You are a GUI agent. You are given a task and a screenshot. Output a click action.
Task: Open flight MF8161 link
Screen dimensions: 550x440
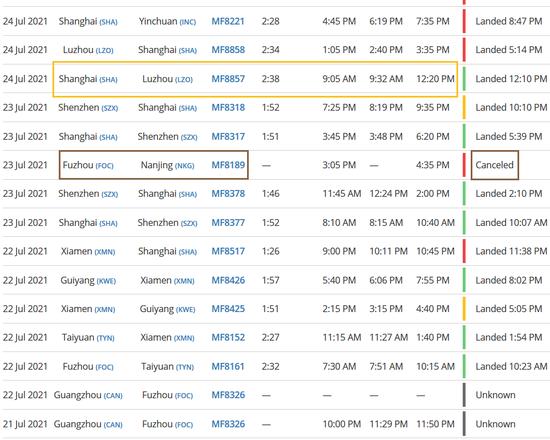click(x=228, y=367)
